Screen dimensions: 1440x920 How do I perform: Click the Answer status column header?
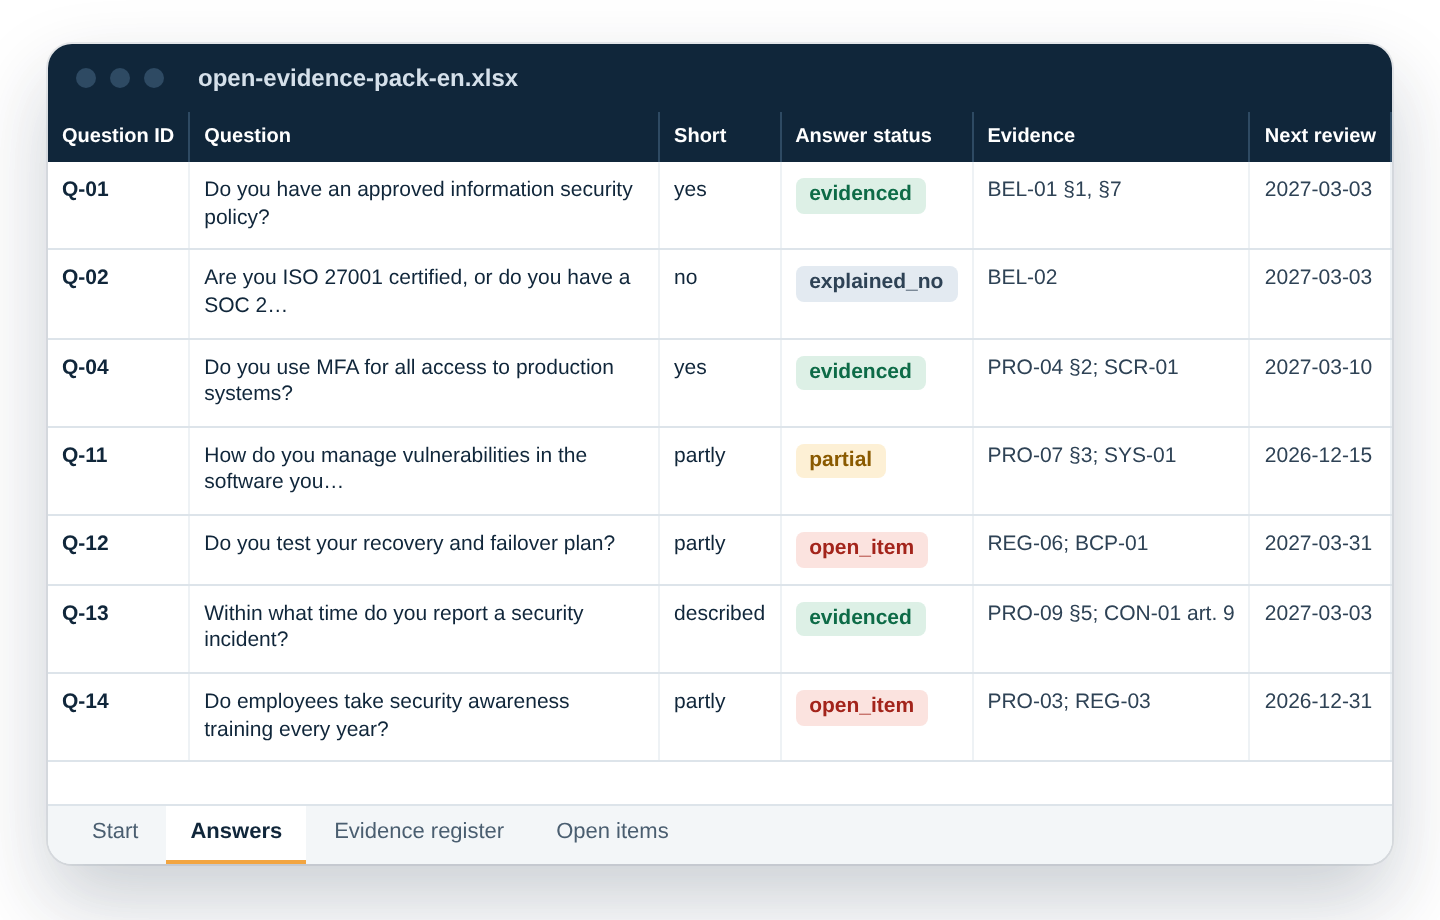tap(877, 136)
